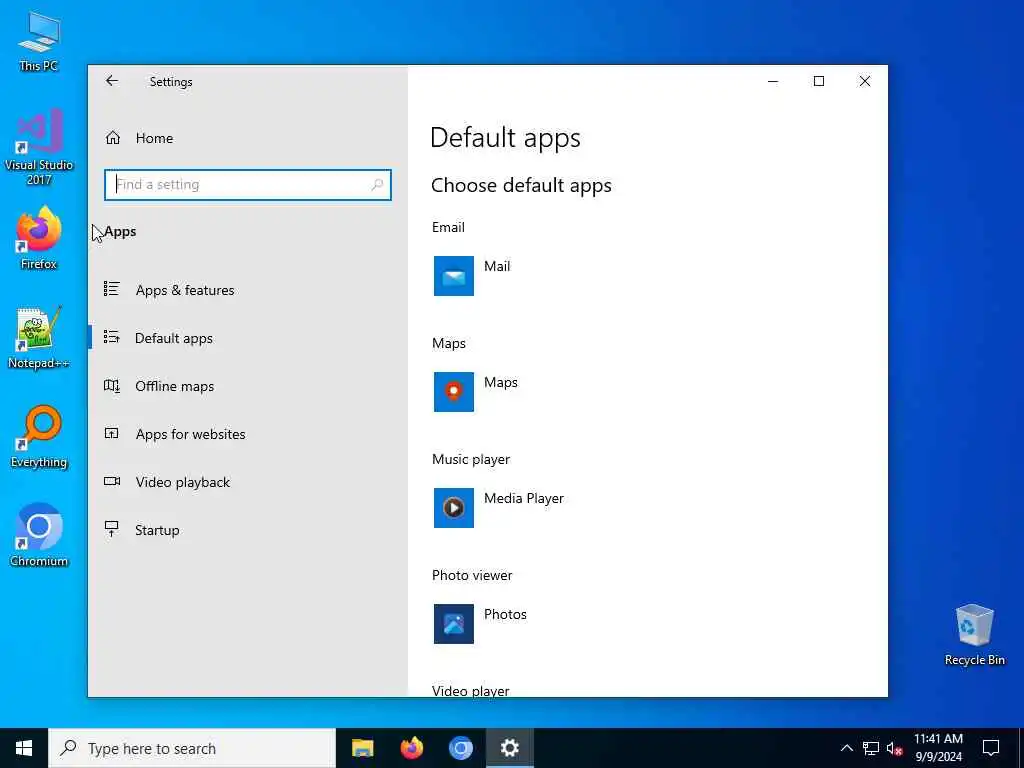The width and height of the screenshot is (1024, 768).
Task: Click the Apps section heading in sidebar
Action: click(120, 232)
